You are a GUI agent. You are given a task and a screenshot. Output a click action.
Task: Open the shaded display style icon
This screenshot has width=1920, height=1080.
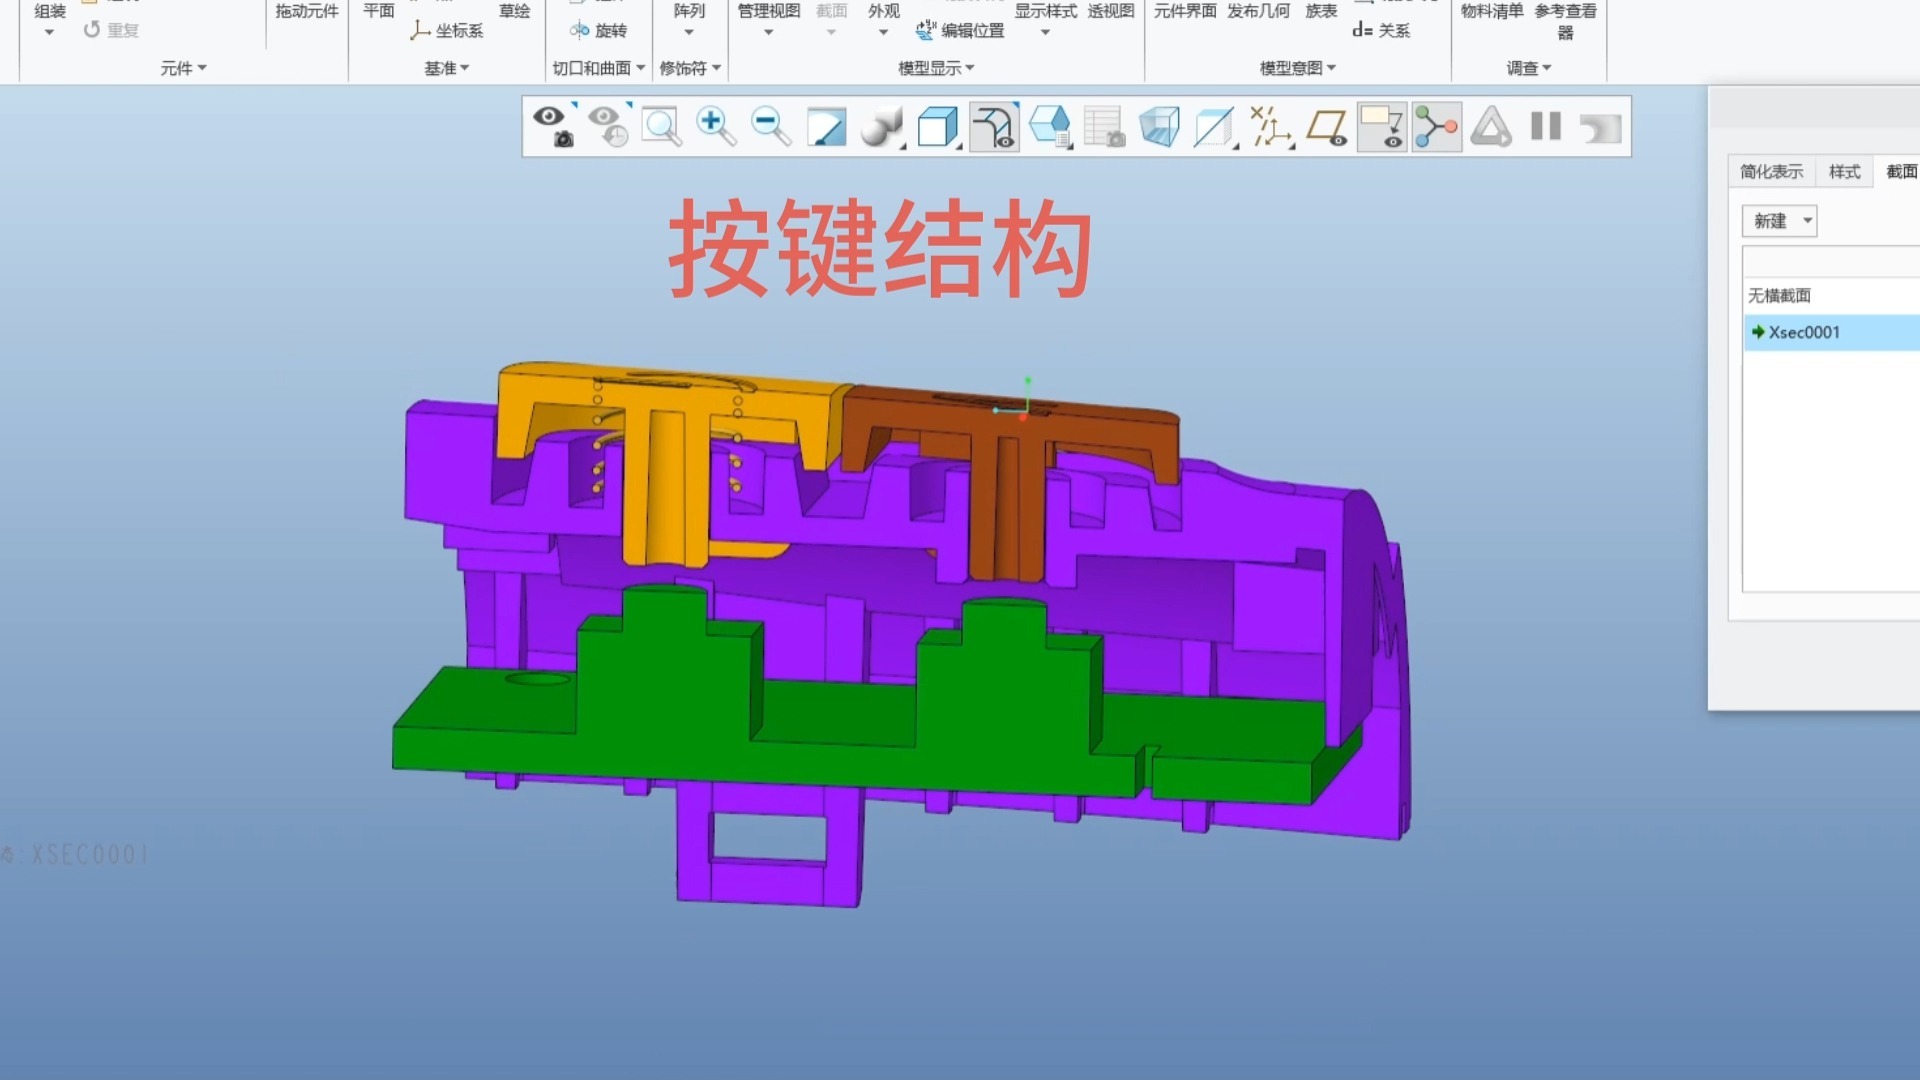point(881,127)
